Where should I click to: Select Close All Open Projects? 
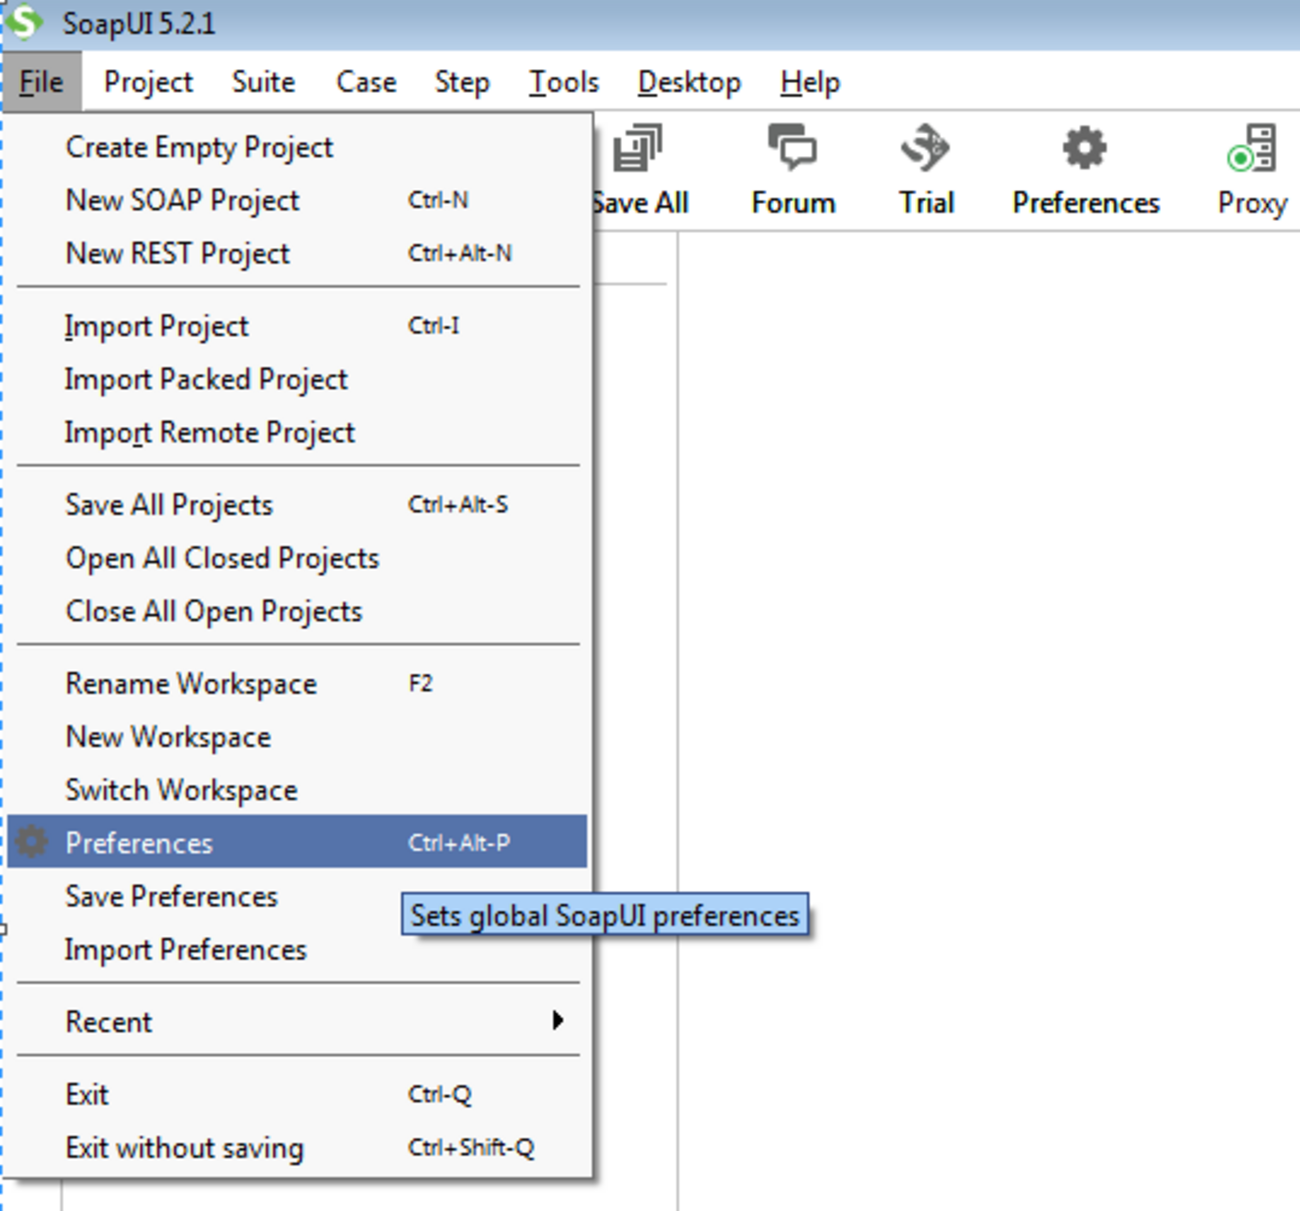pos(298,611)
